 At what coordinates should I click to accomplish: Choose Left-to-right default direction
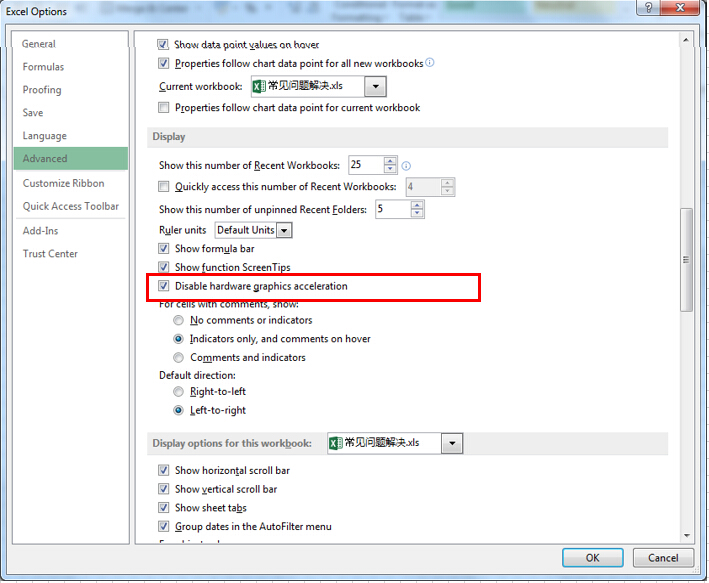179,410
